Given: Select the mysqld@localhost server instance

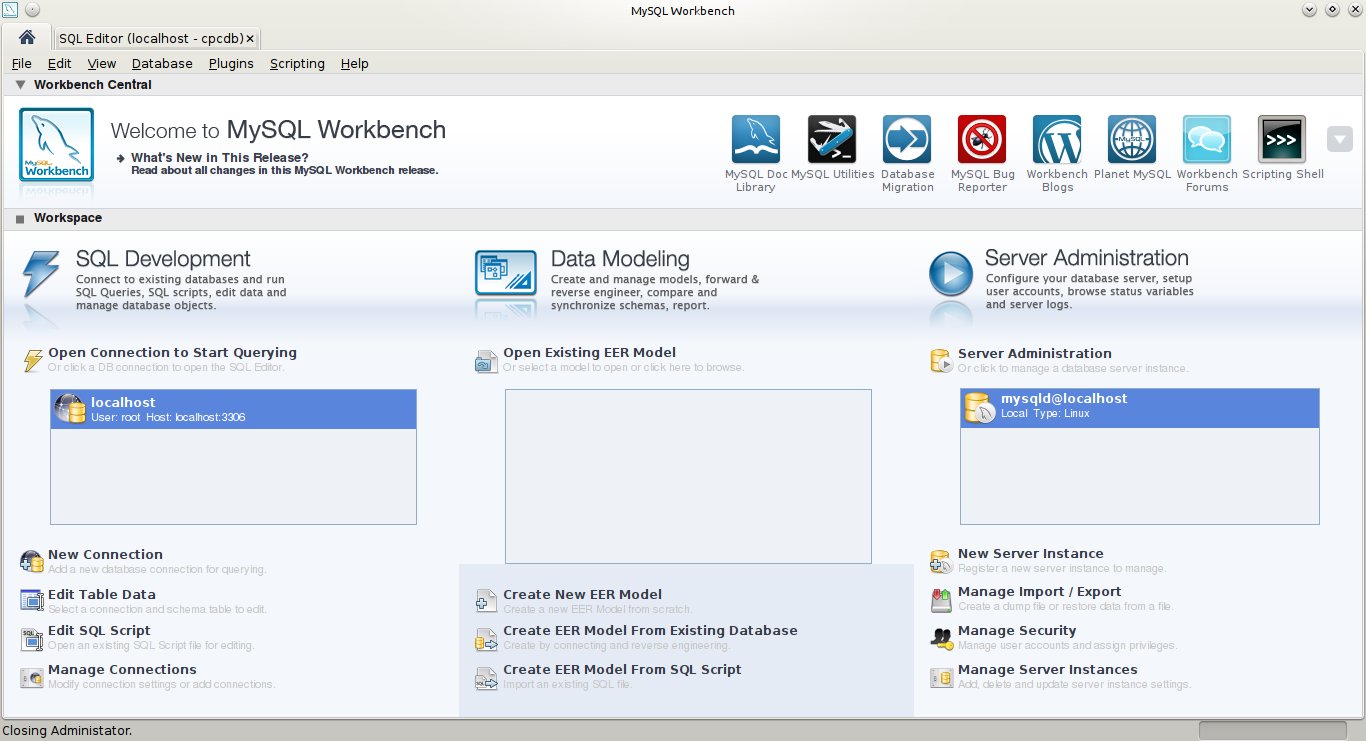Looking at the screenshot, I should click(1139, 407).
